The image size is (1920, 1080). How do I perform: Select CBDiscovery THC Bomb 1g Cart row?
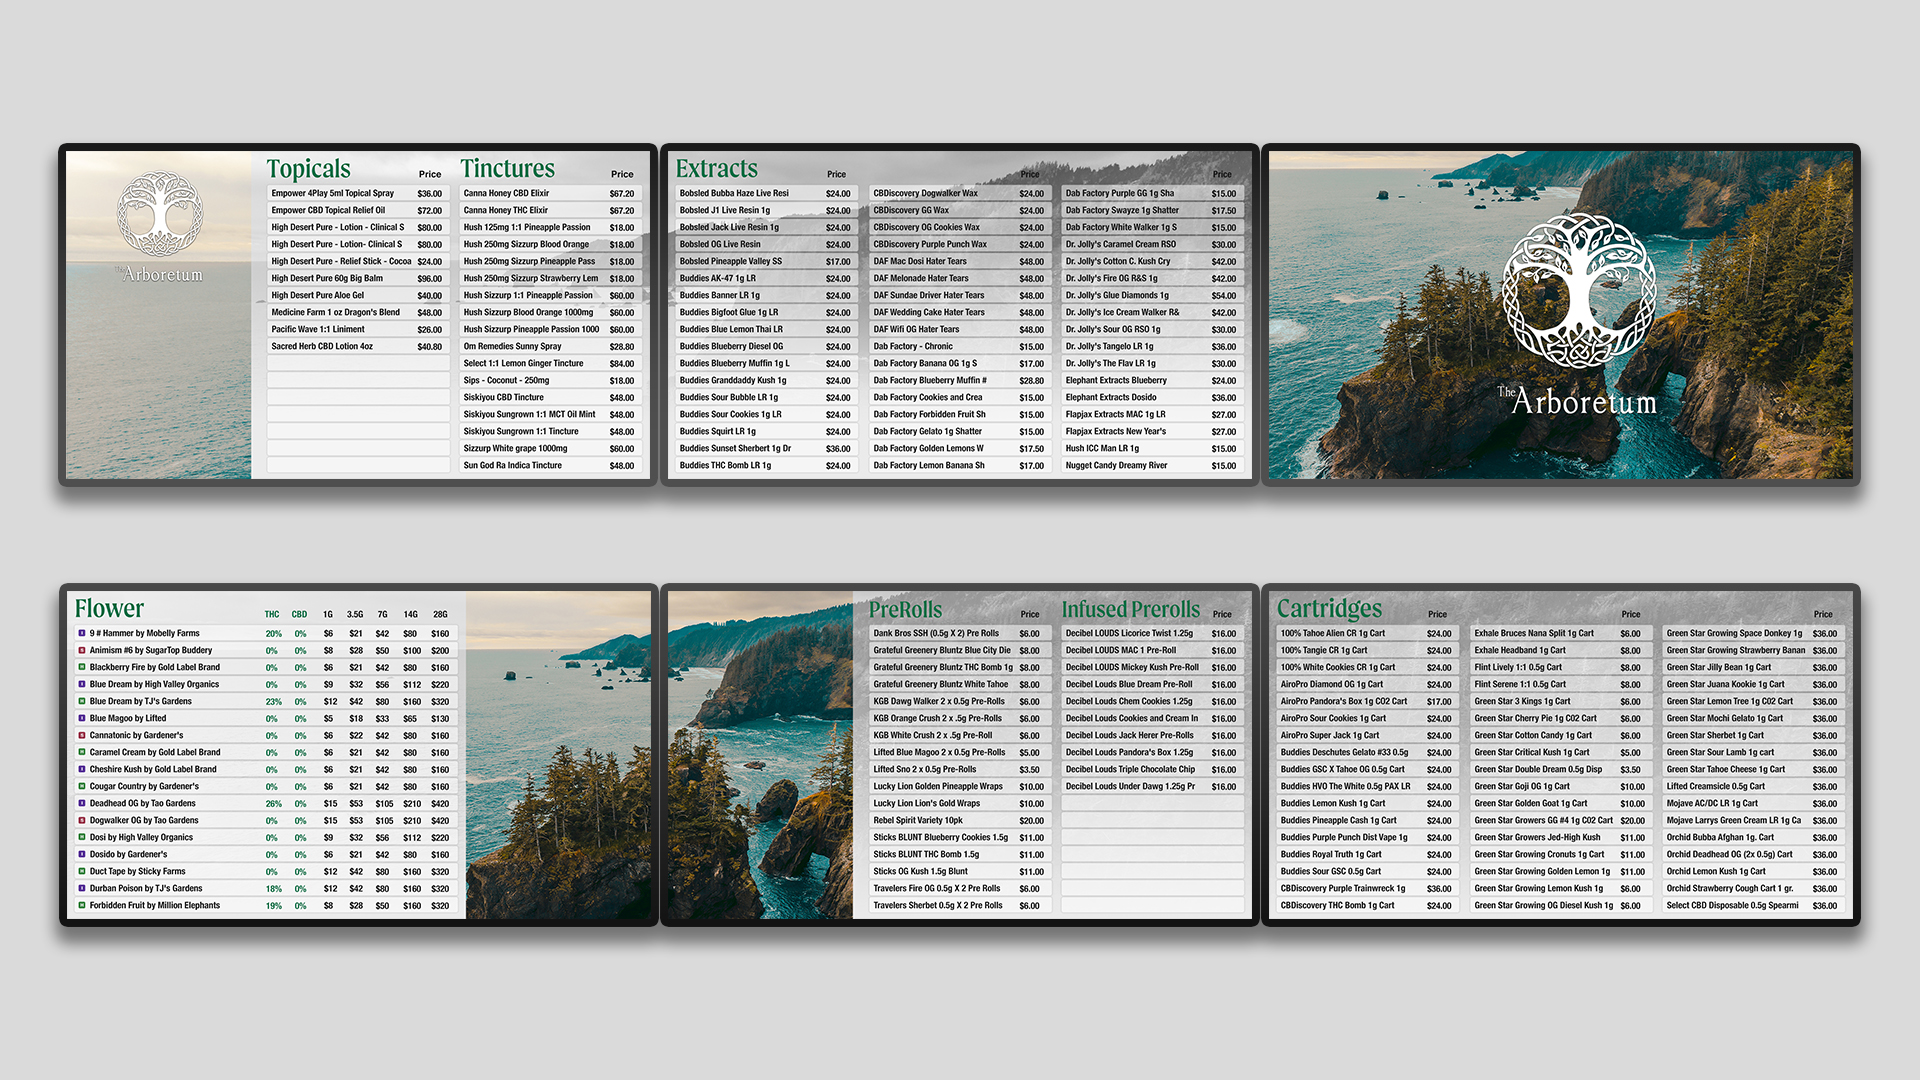pyautogui.click(x=1367, y=905)
